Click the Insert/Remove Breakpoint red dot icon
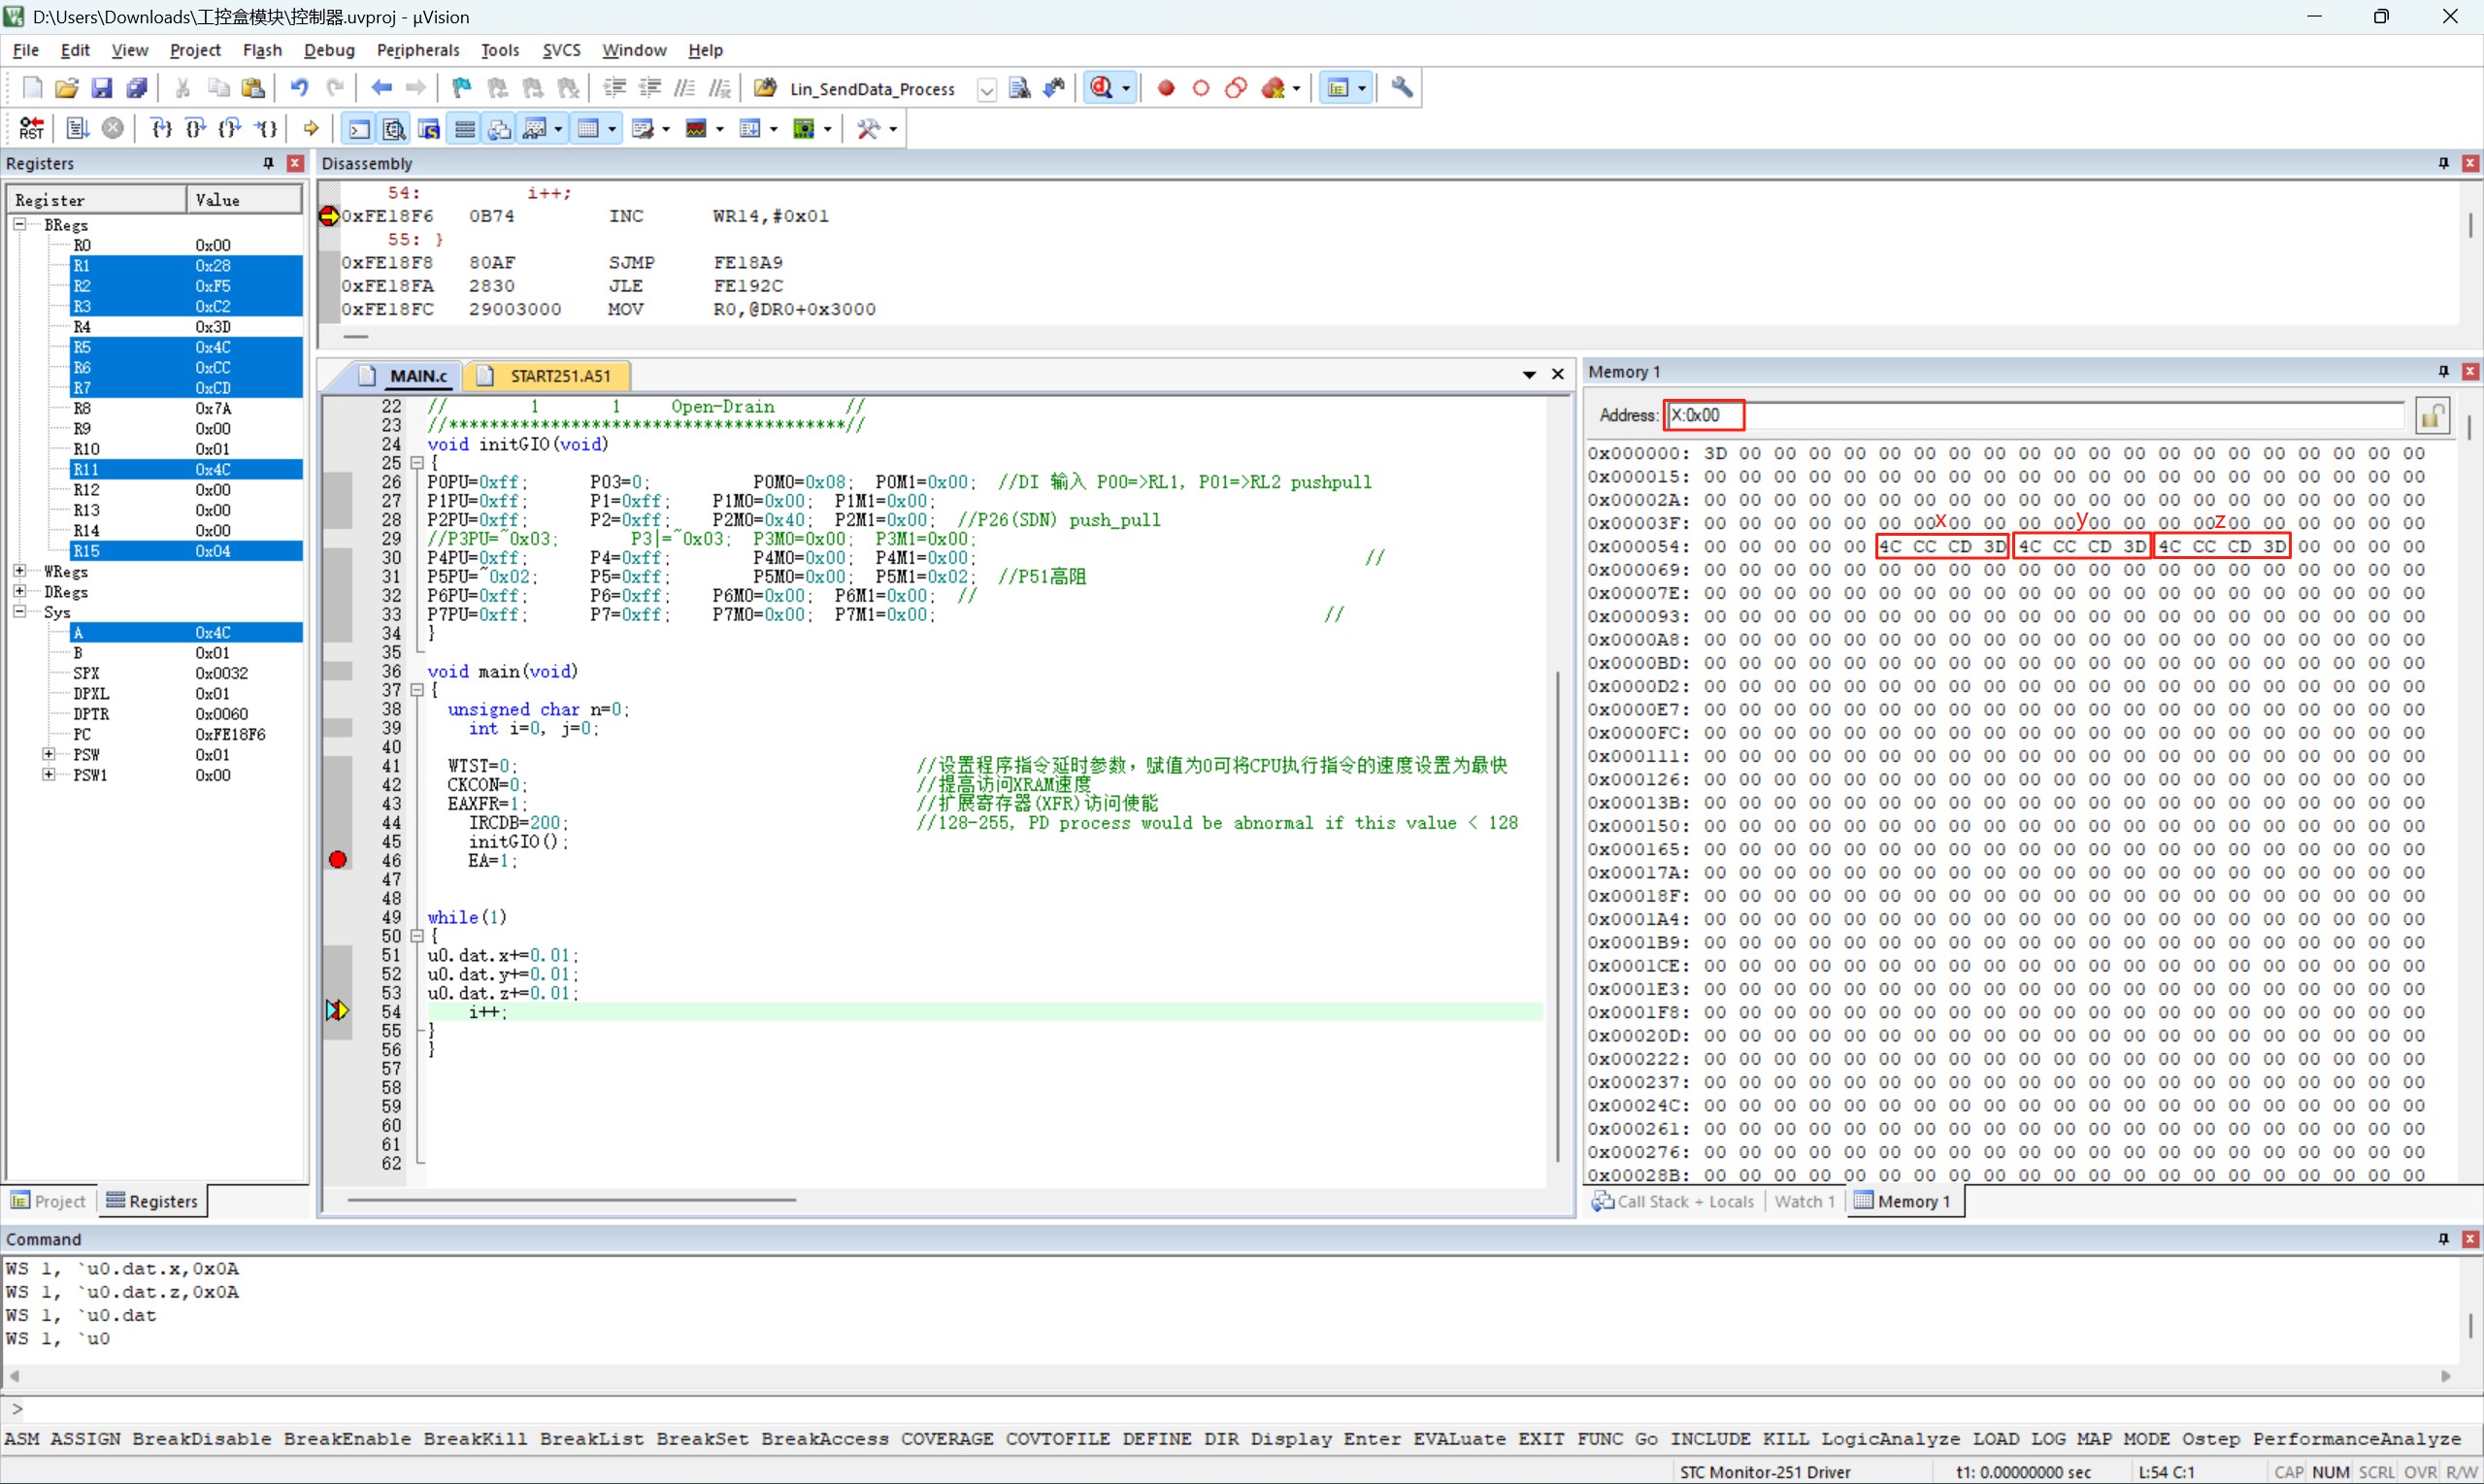 point(1165,88)
